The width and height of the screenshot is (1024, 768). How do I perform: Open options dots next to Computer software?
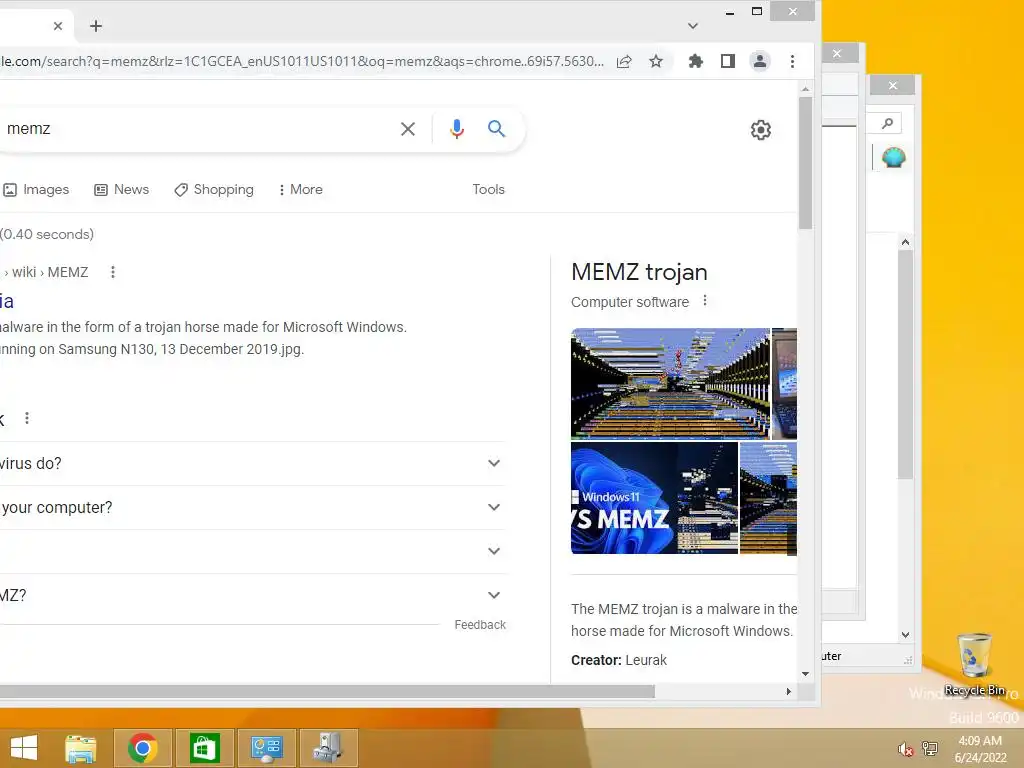coord(705,301)
